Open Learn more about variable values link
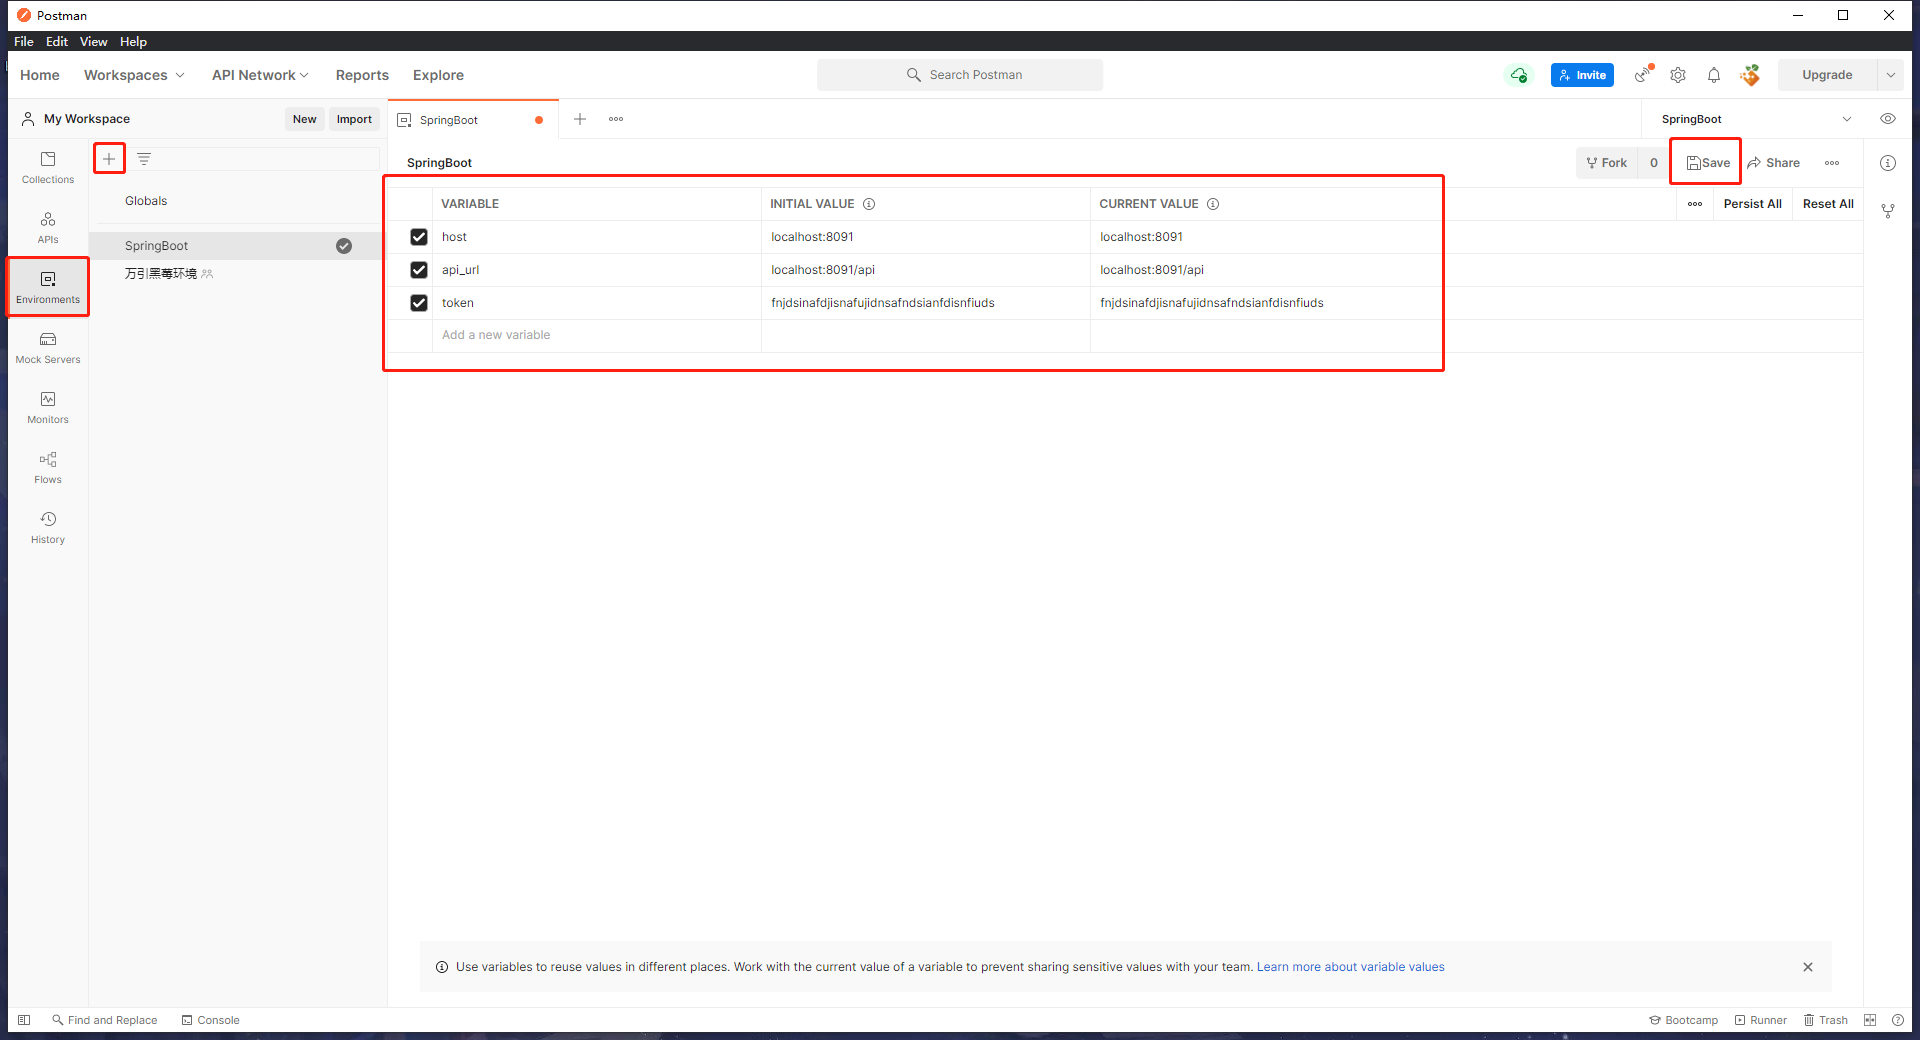Screen dimensions: 1920x1040 coord(1350,967)
